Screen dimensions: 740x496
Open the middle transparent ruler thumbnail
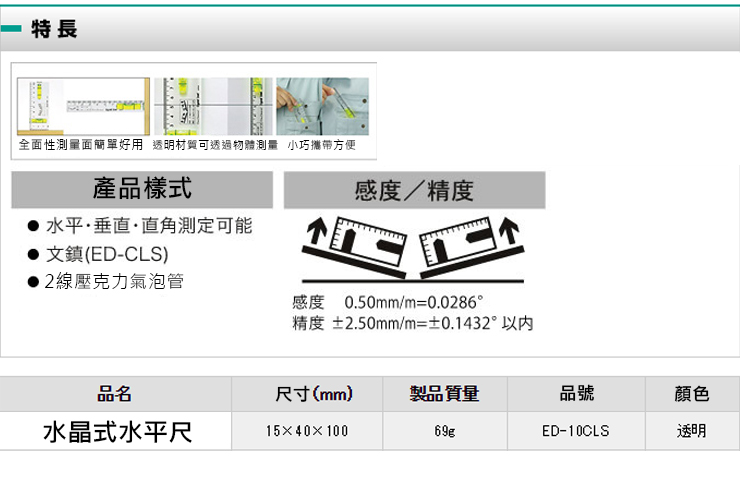(213, 106)
